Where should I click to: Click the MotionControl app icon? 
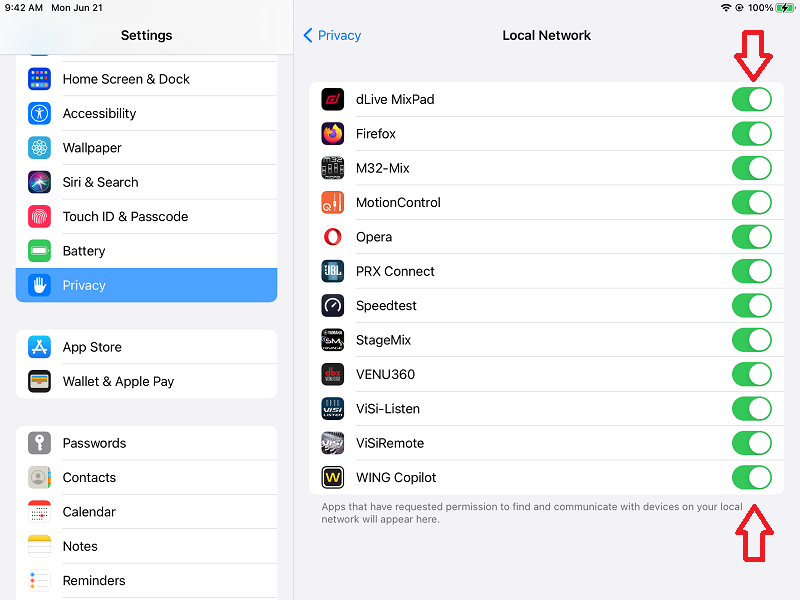pos(333,203)
